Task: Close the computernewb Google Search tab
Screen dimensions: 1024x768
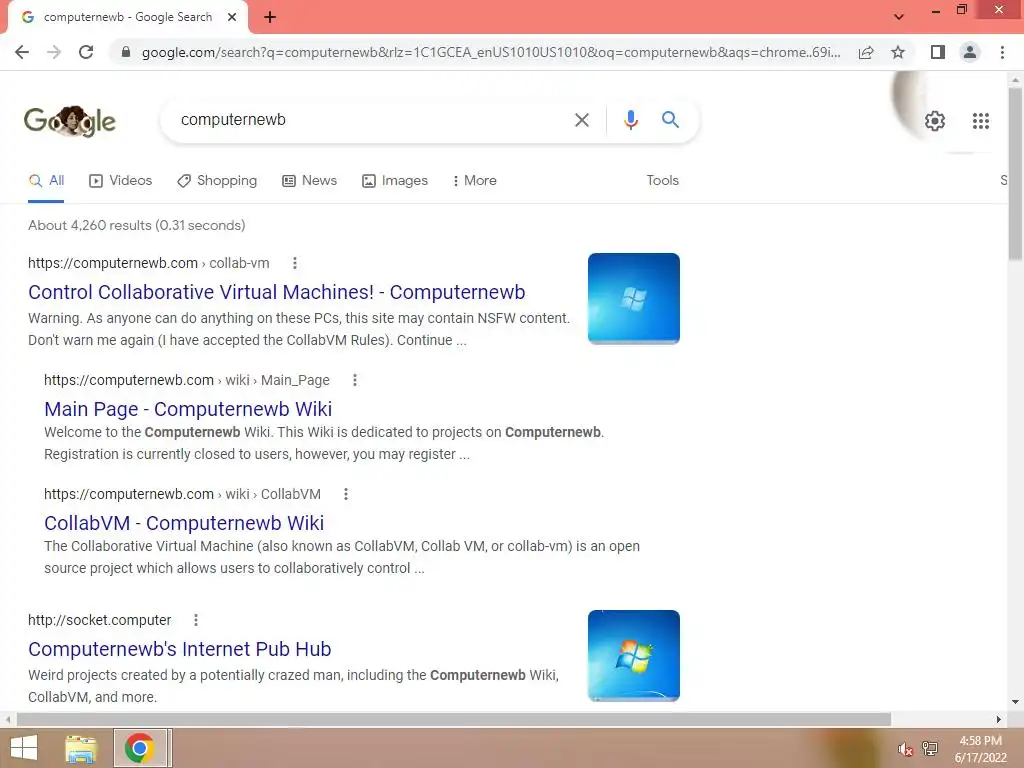Action: 232,17
